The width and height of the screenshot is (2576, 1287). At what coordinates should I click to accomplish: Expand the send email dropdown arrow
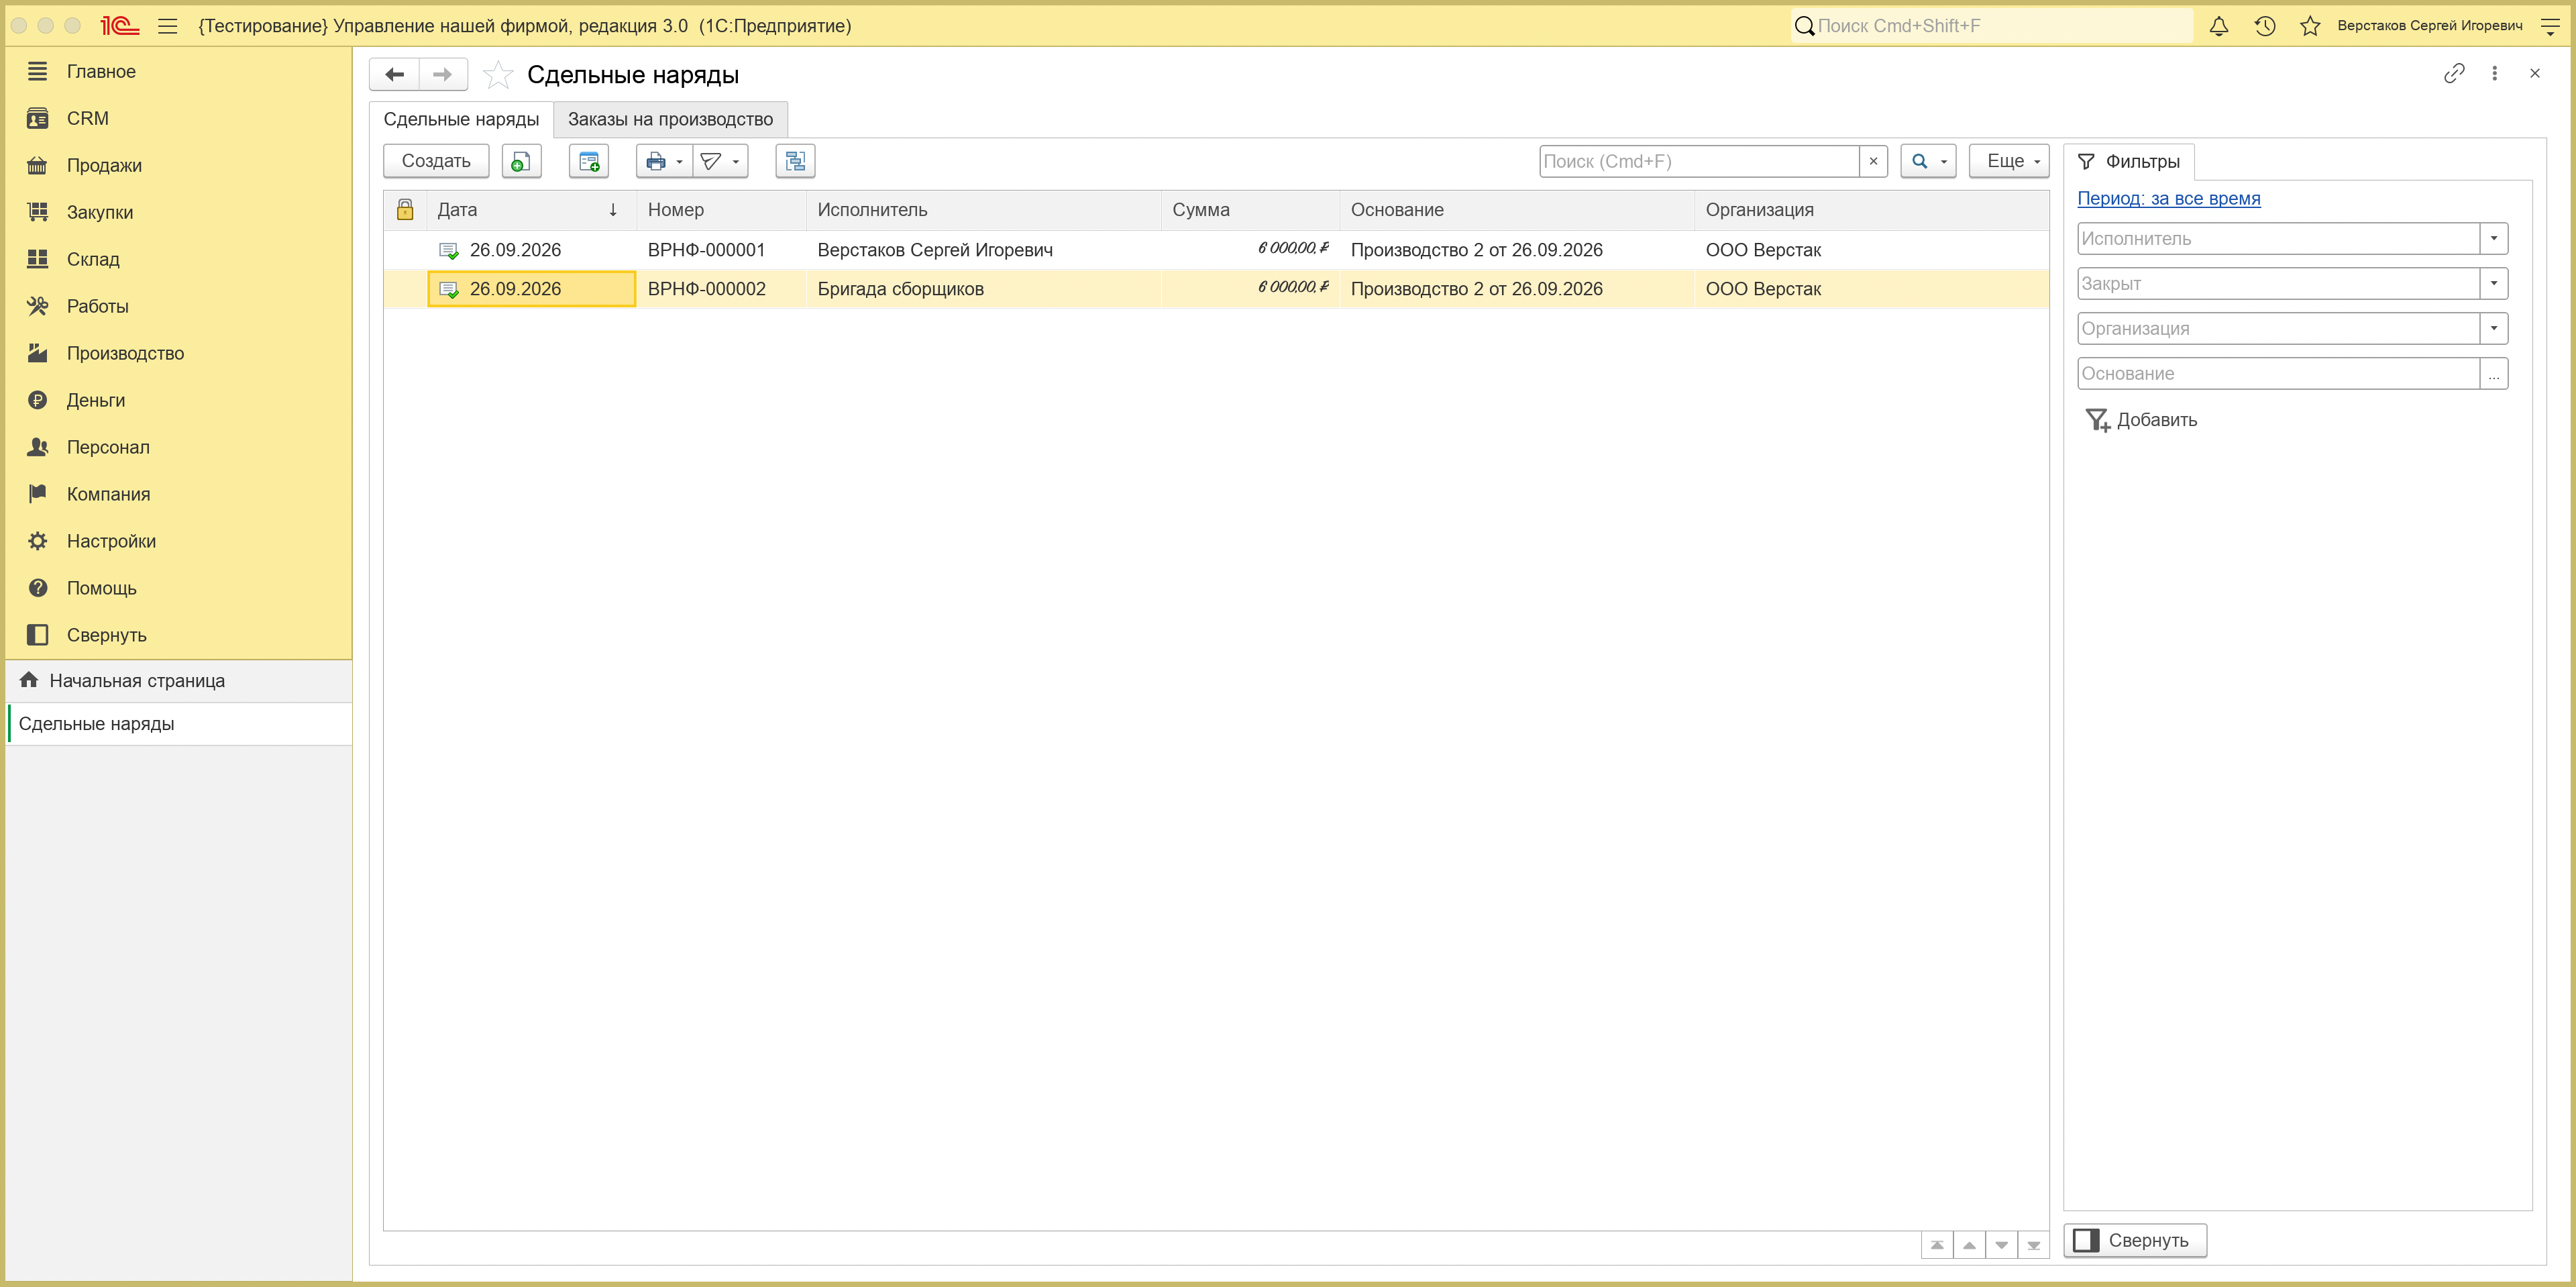coord(736,162)
